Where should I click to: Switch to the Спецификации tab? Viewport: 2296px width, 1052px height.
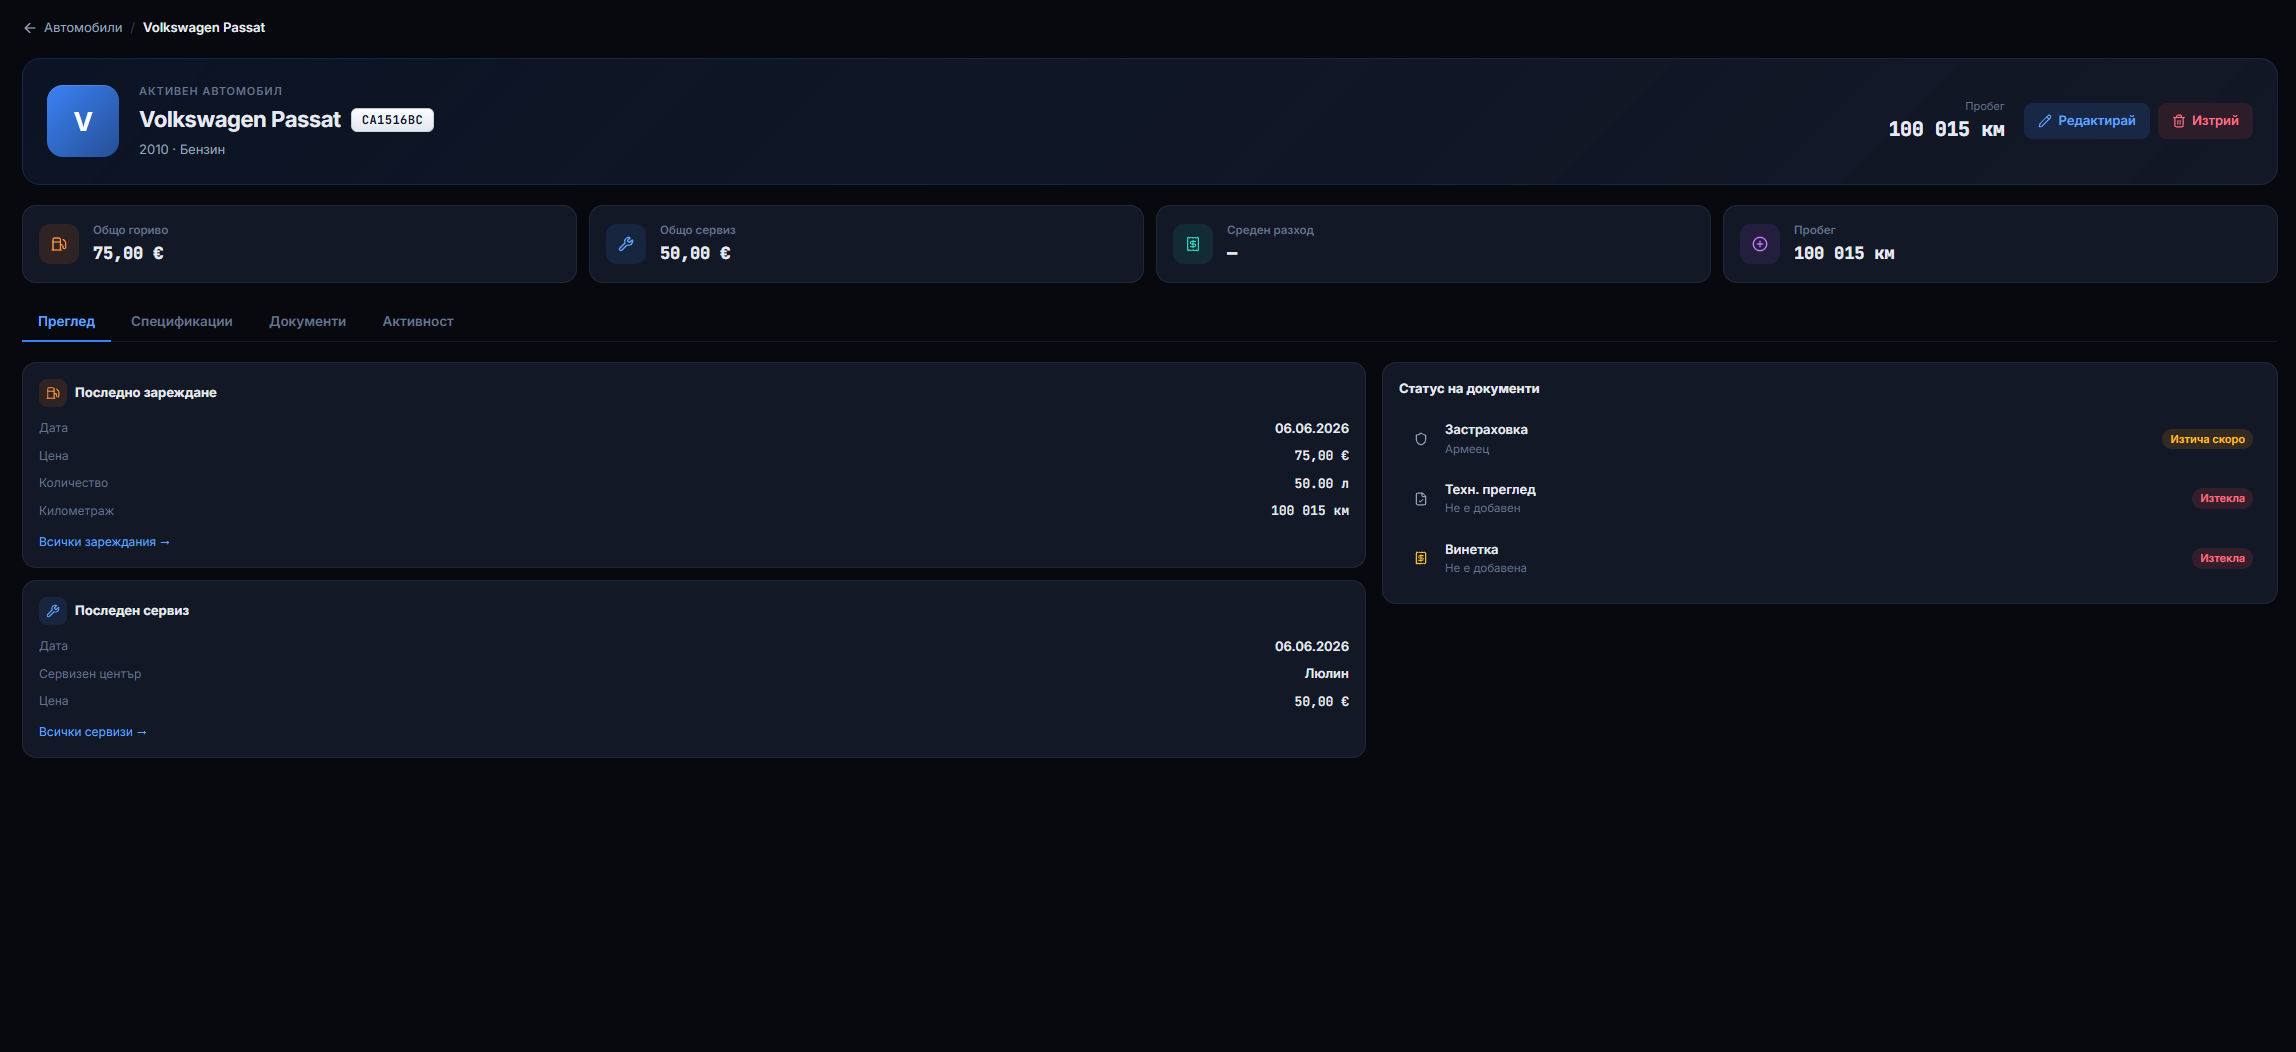[182, 322]
